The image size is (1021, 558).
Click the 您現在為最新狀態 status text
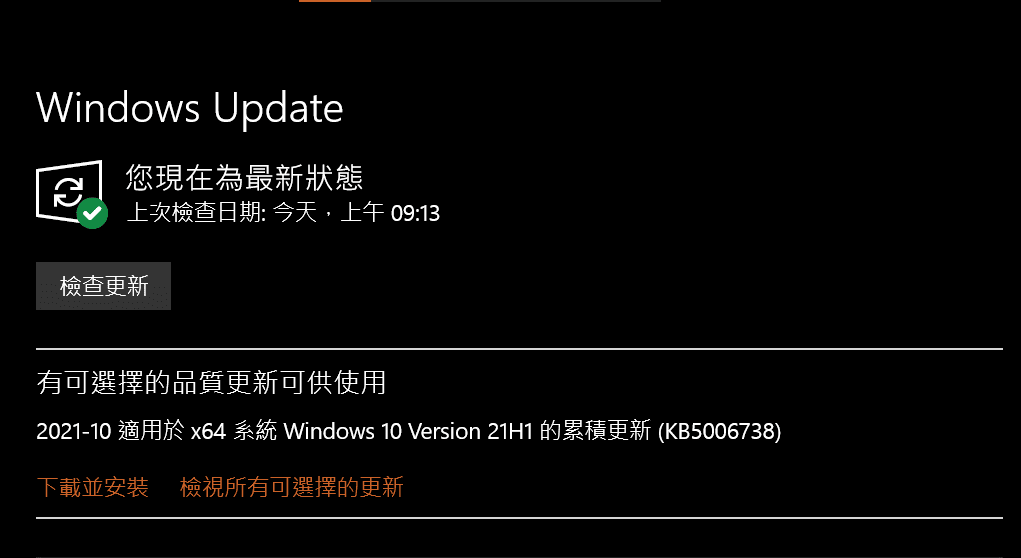(x=244, y=178)
